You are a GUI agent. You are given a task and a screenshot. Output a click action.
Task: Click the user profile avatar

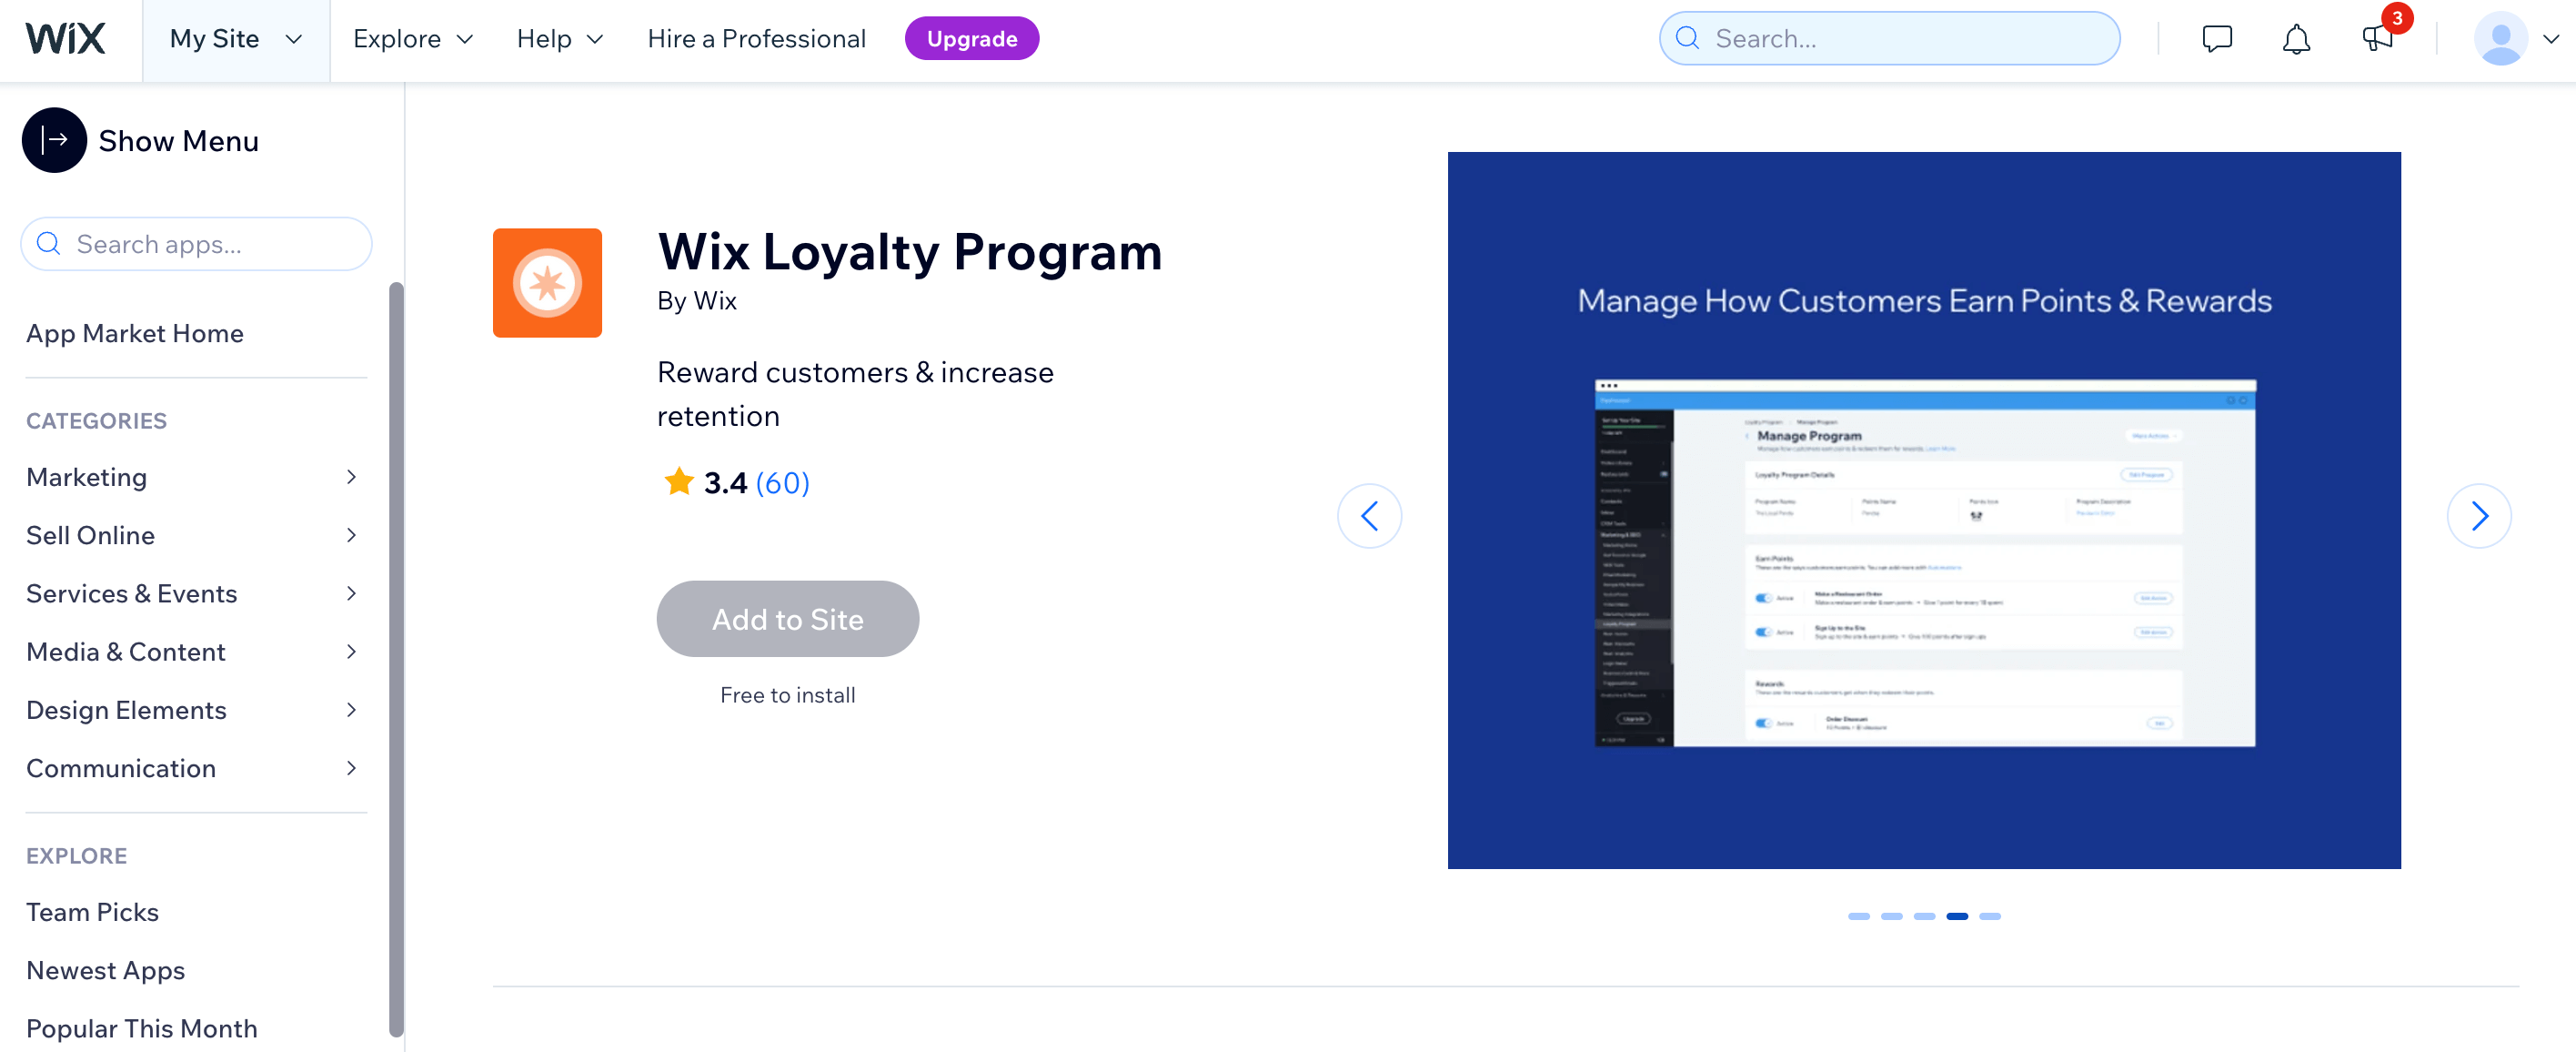click(2500, 39)
